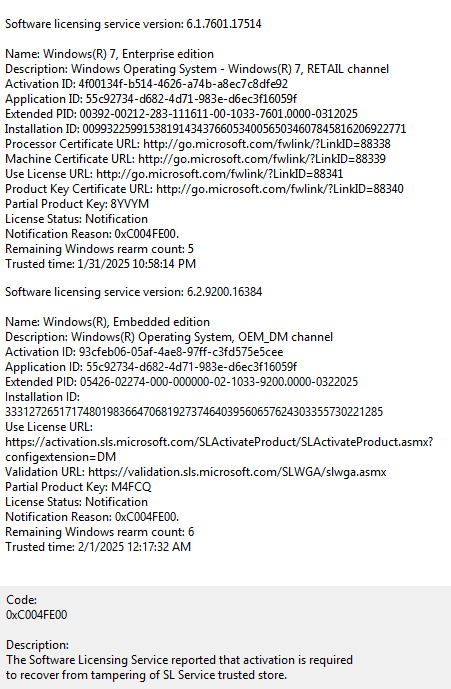Click the Partial Product Key M4FCQ text
This screenshot has width=451, height=689.
[131, 487]
